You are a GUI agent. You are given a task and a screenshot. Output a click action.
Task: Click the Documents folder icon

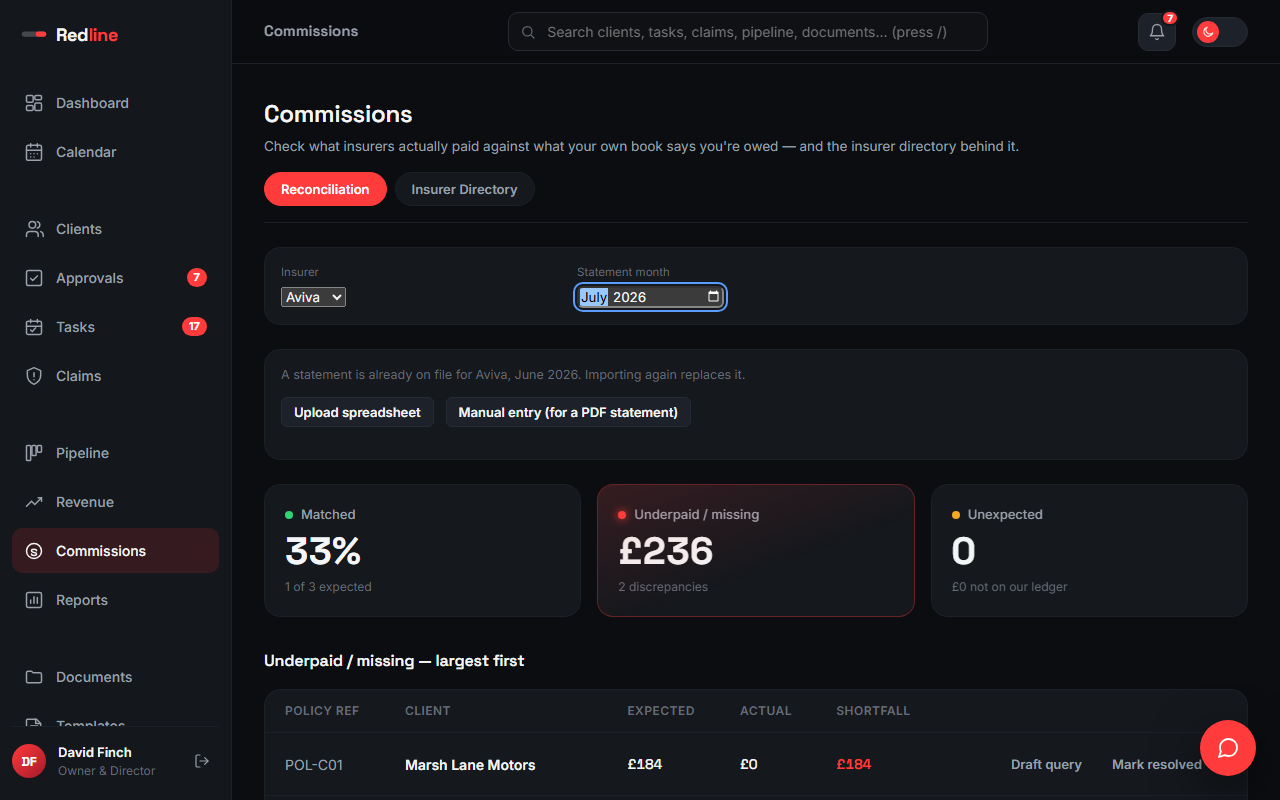point(34,677)
